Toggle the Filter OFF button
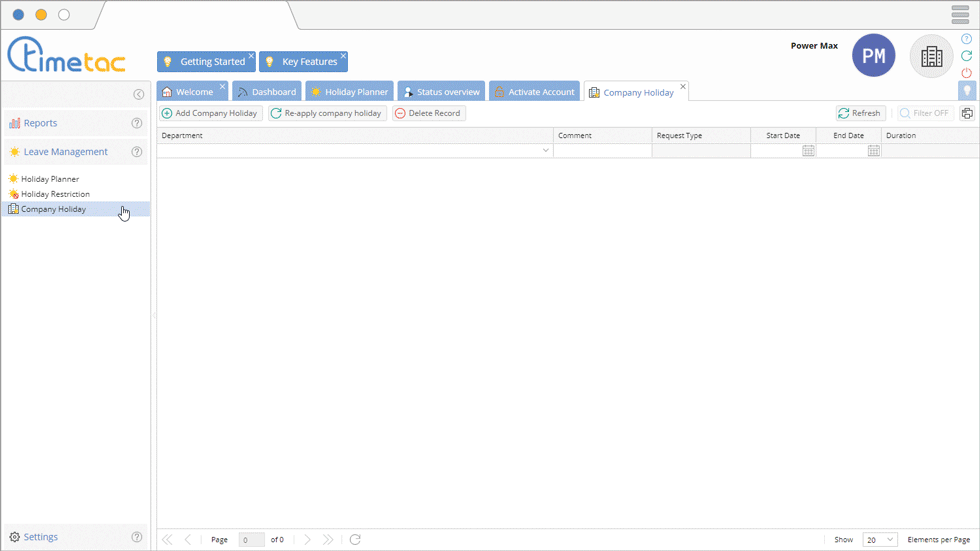This screenshot has width=980, height=551. [x=924, y=114]
